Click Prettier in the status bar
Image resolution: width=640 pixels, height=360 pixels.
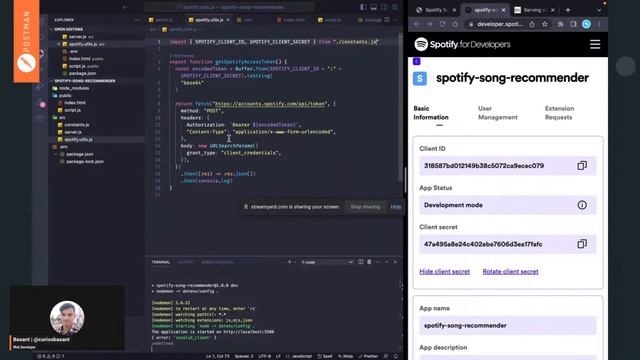point(369,356)
